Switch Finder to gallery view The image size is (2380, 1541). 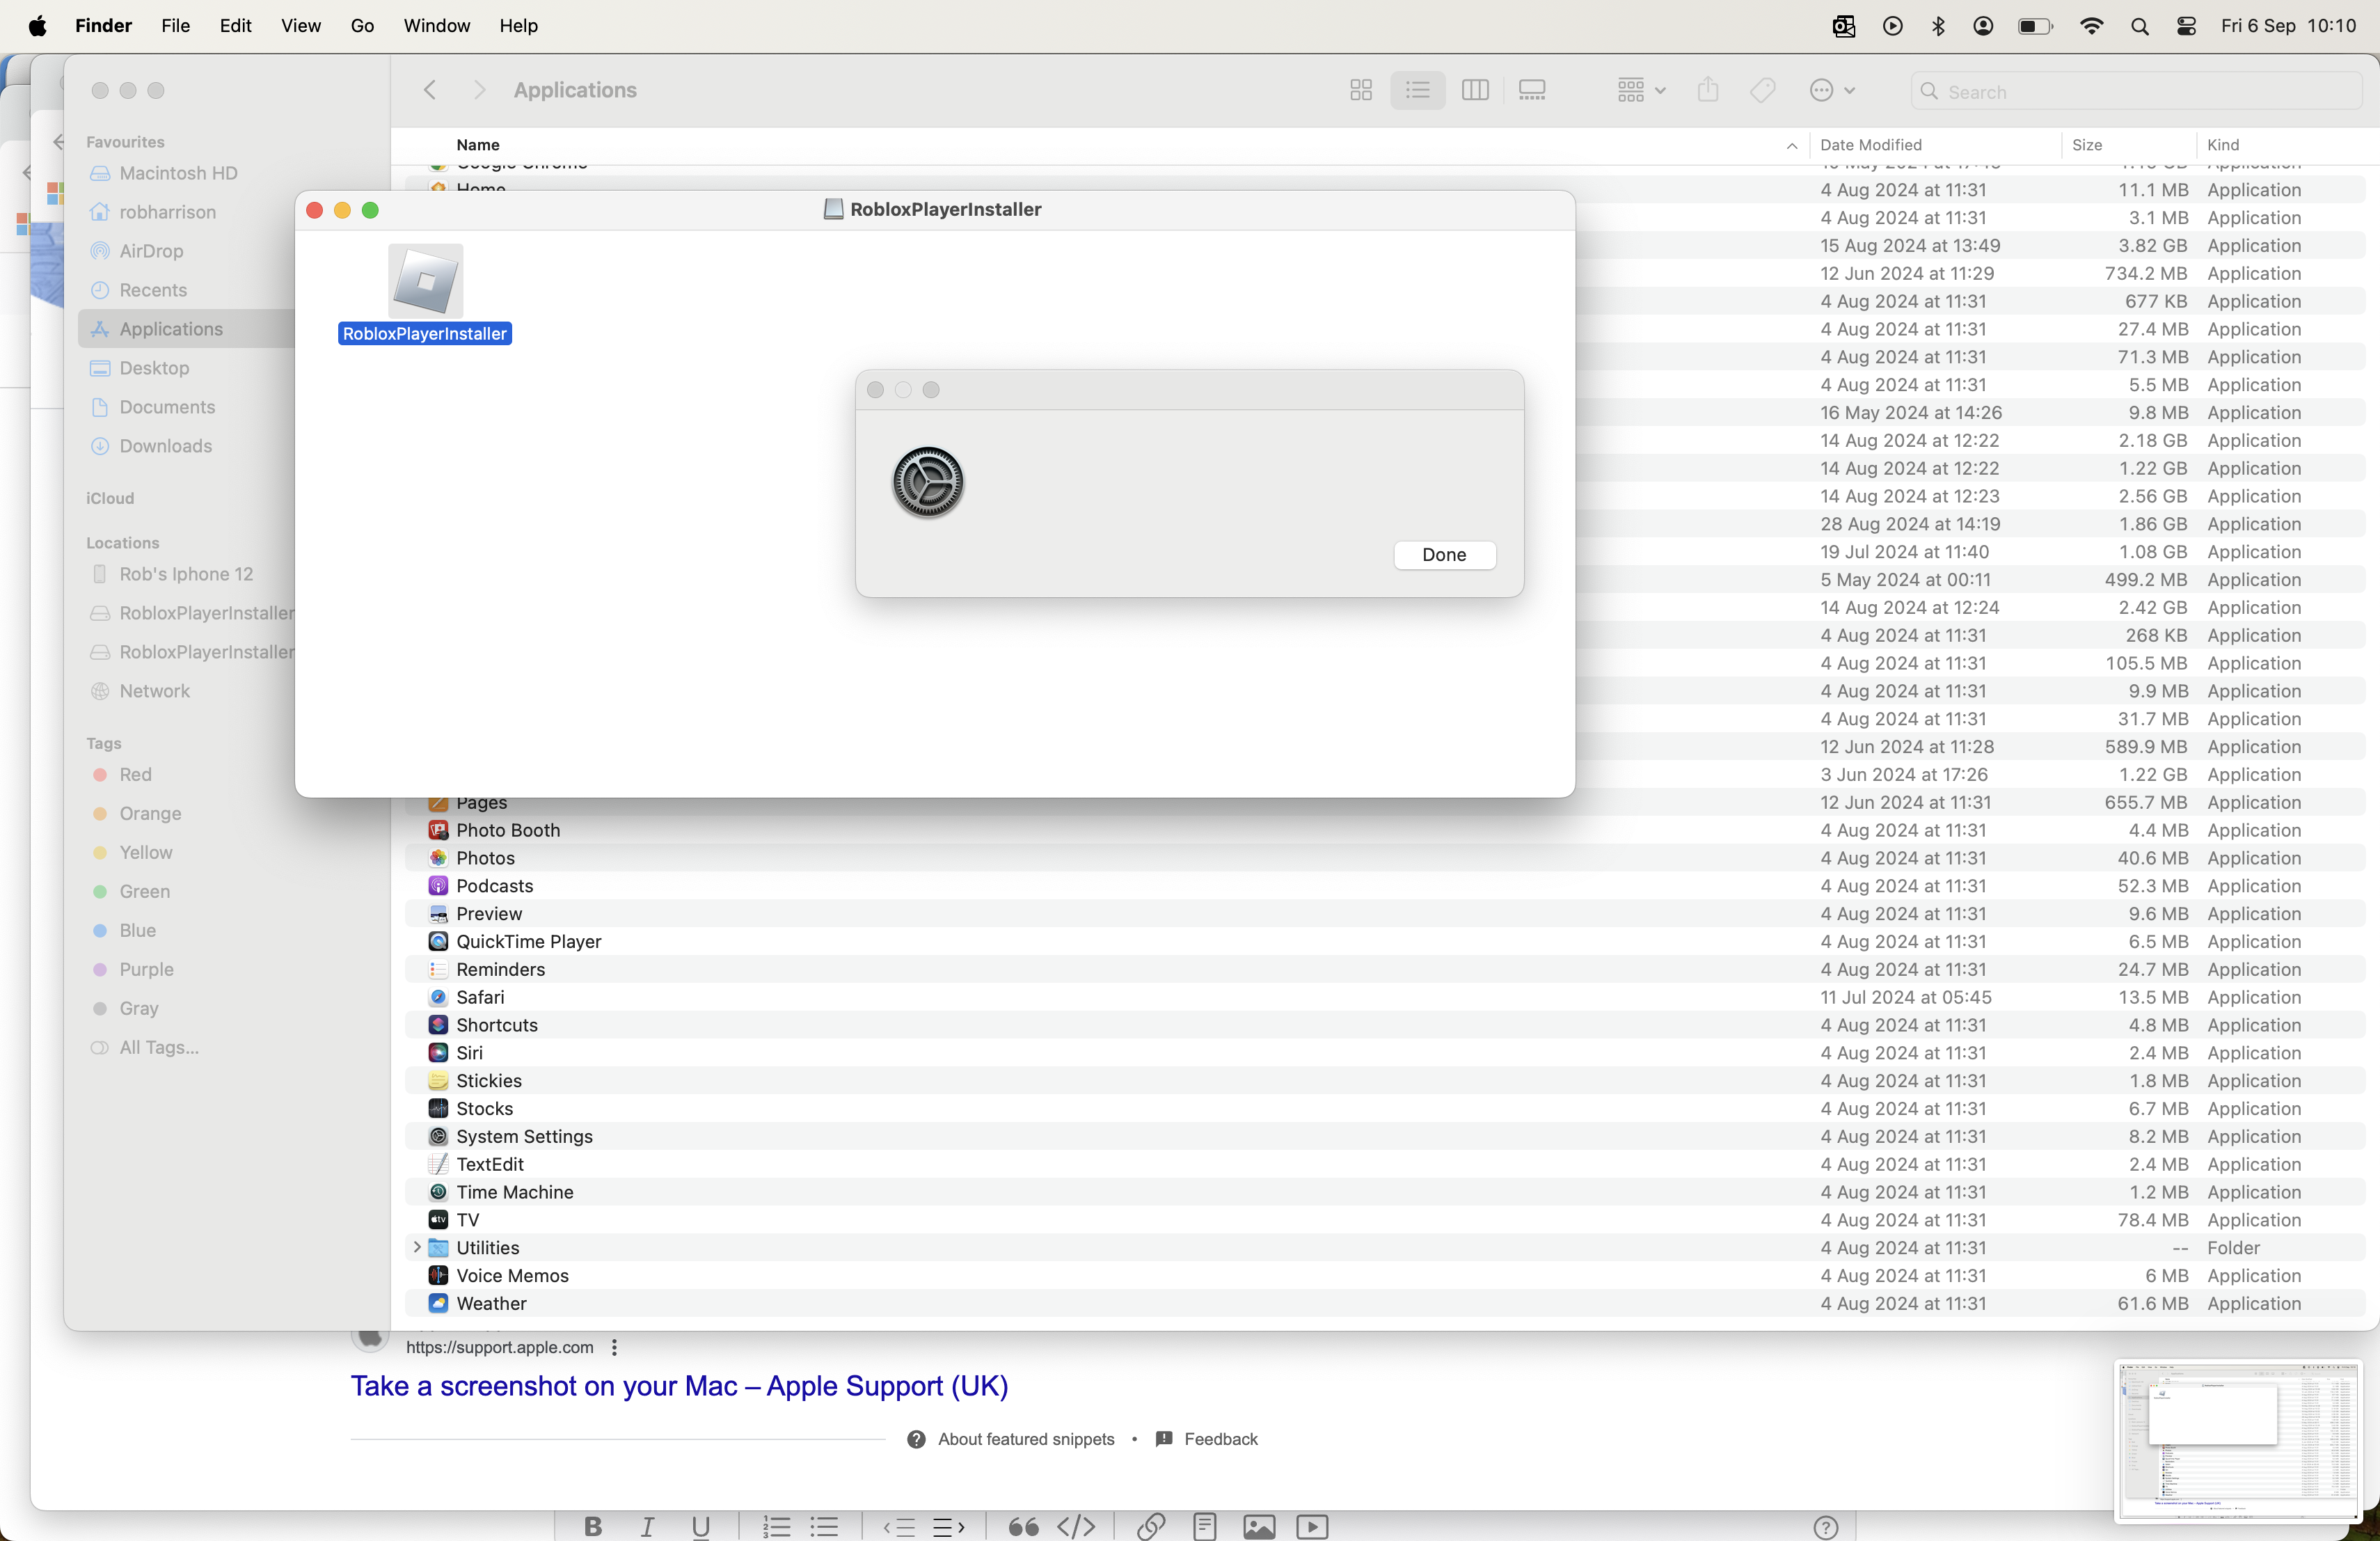(1531, 91)
